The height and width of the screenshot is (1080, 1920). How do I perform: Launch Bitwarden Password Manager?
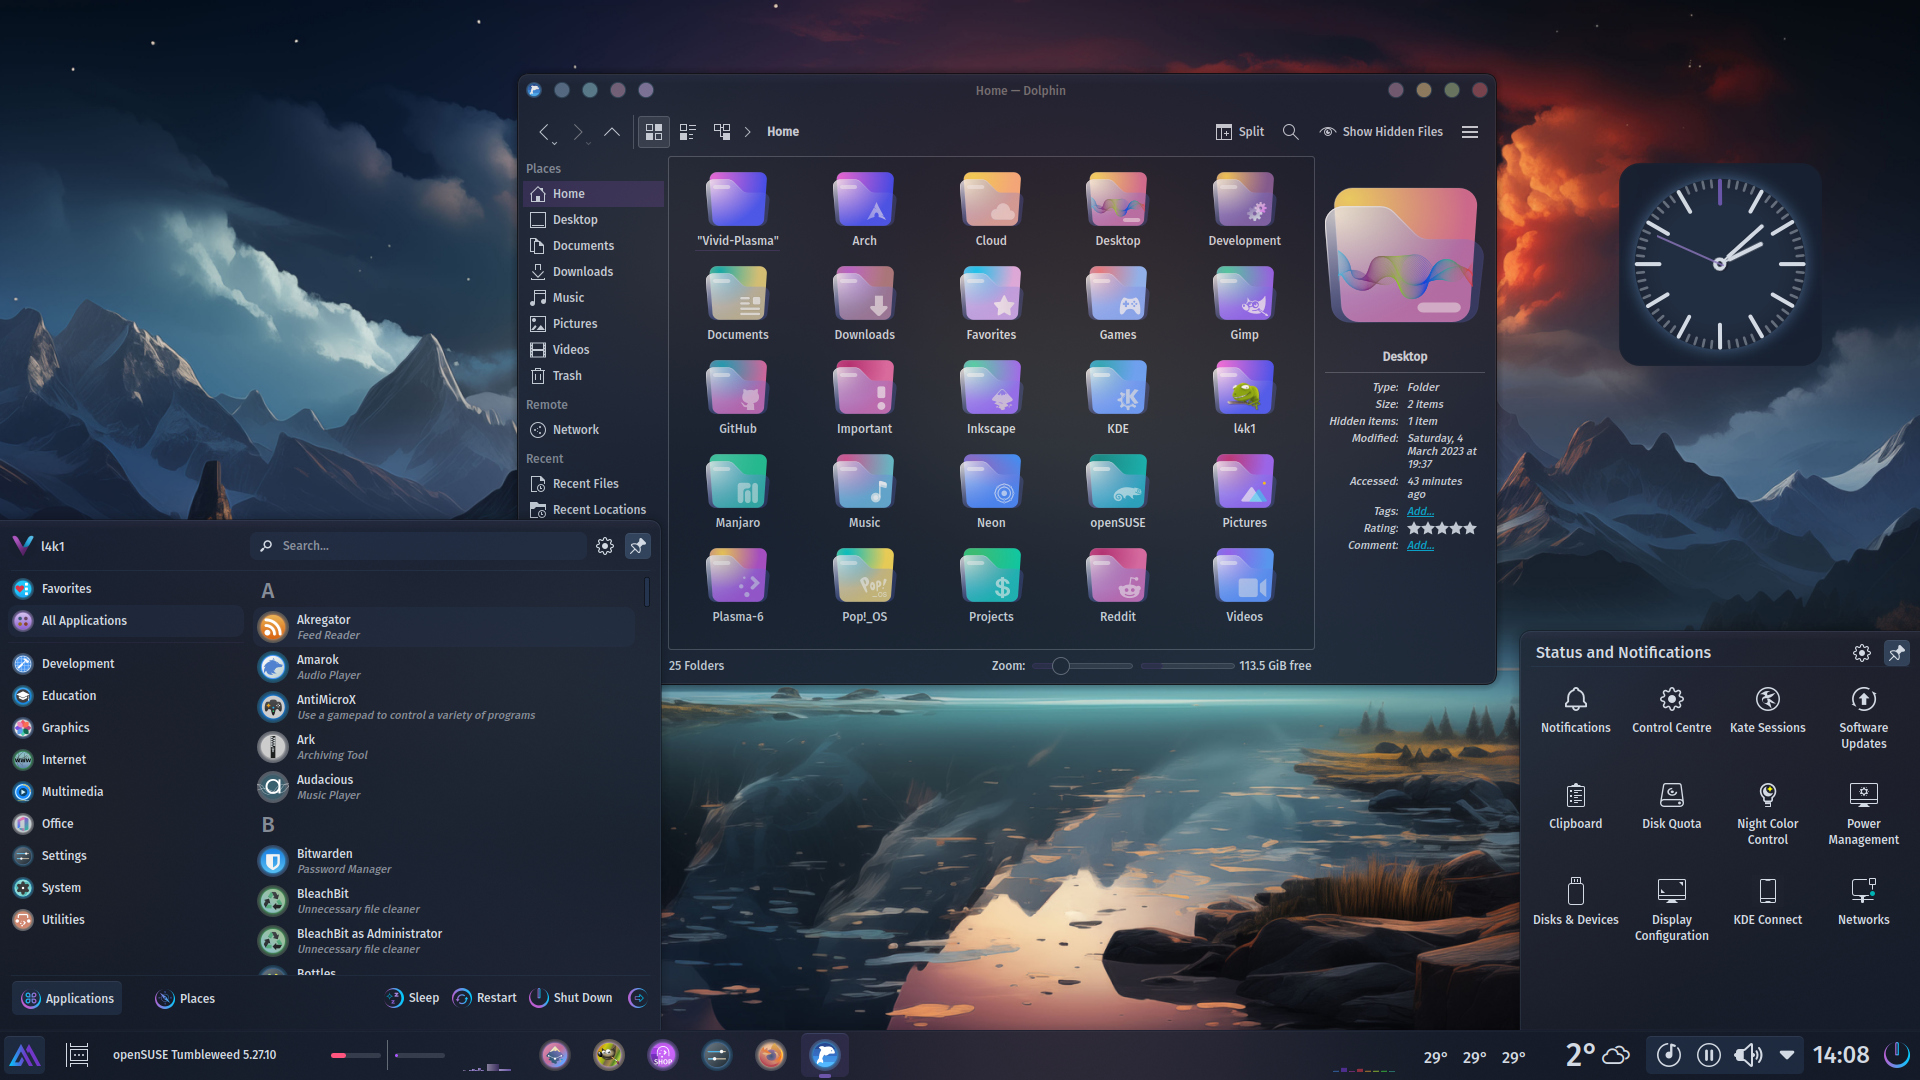pos(445,861)
